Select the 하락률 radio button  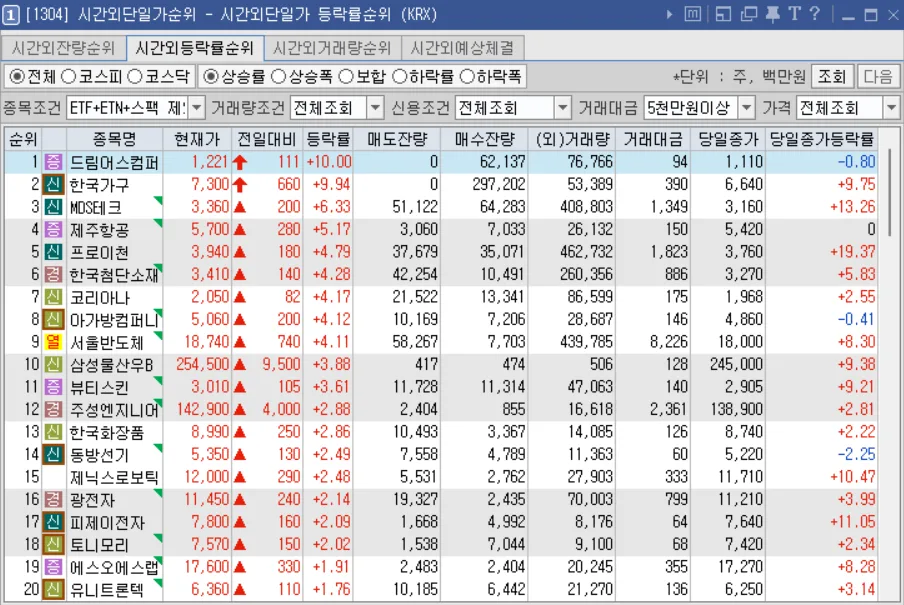[399, 77]
